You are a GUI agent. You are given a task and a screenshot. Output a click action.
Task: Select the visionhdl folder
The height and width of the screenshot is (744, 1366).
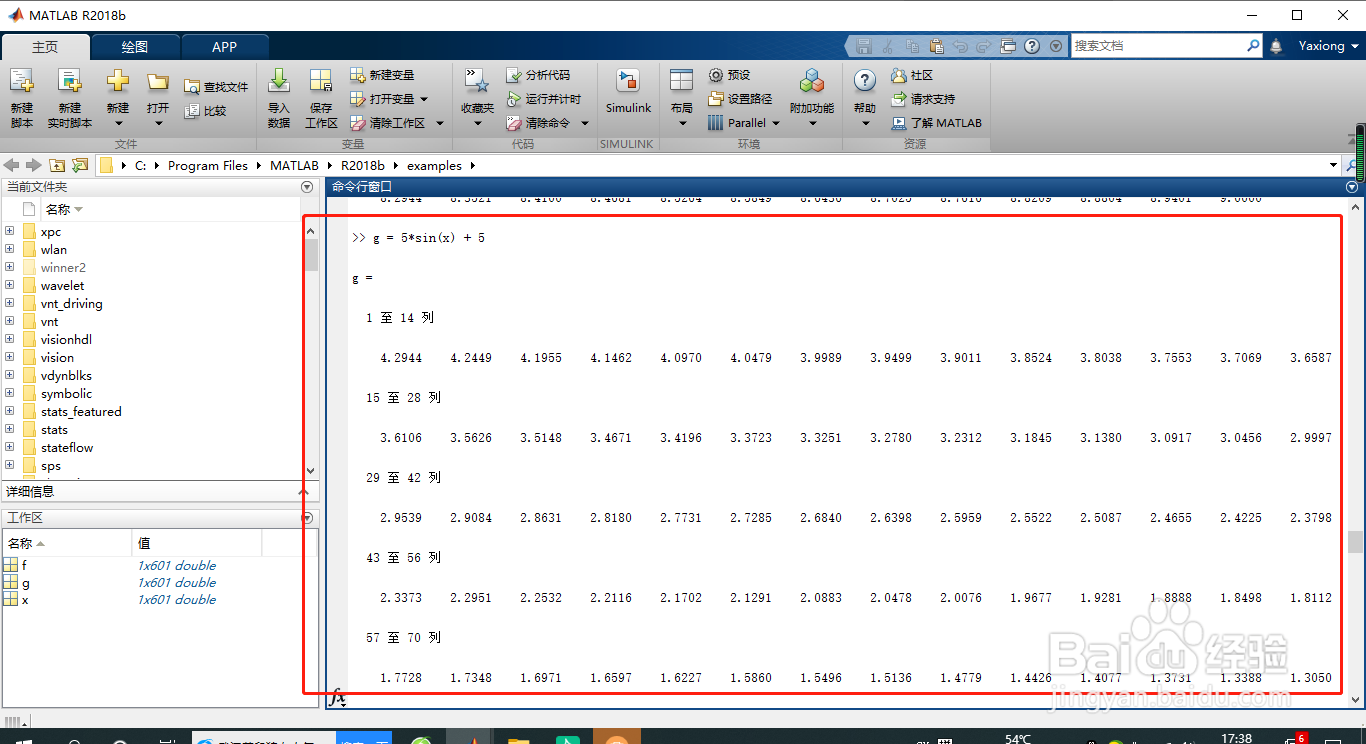coord(66,339)
